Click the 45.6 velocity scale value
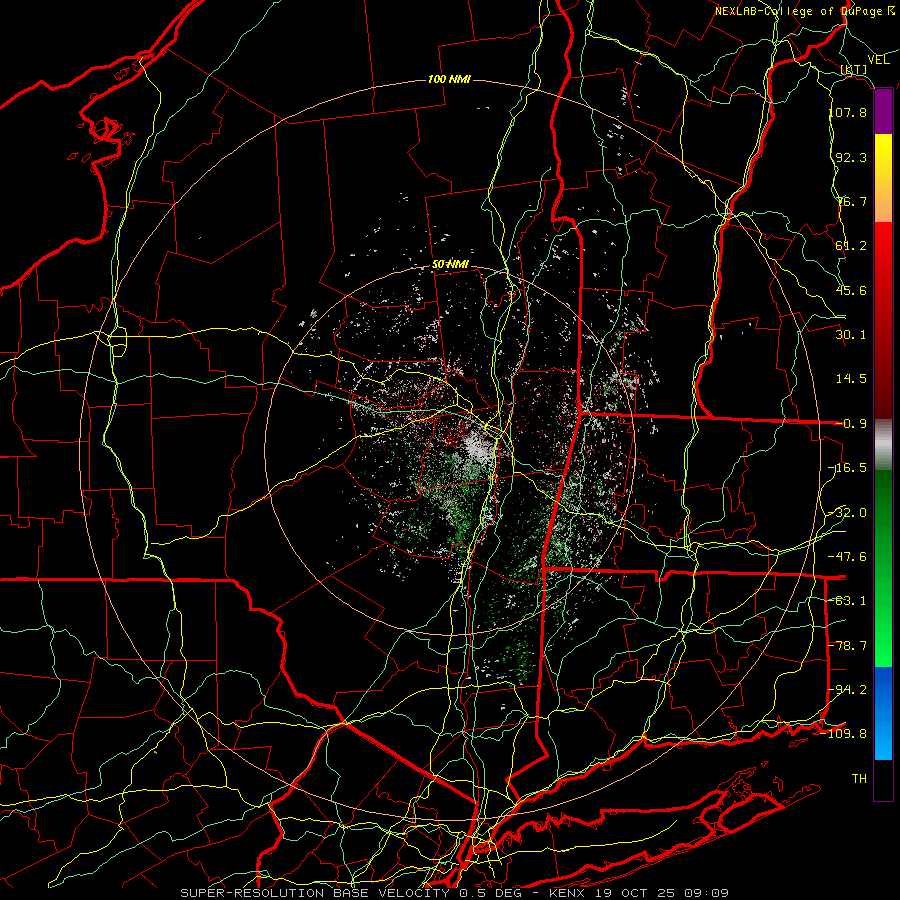The height and width of the screenshot is (900, 900). (x=851, y=290)
